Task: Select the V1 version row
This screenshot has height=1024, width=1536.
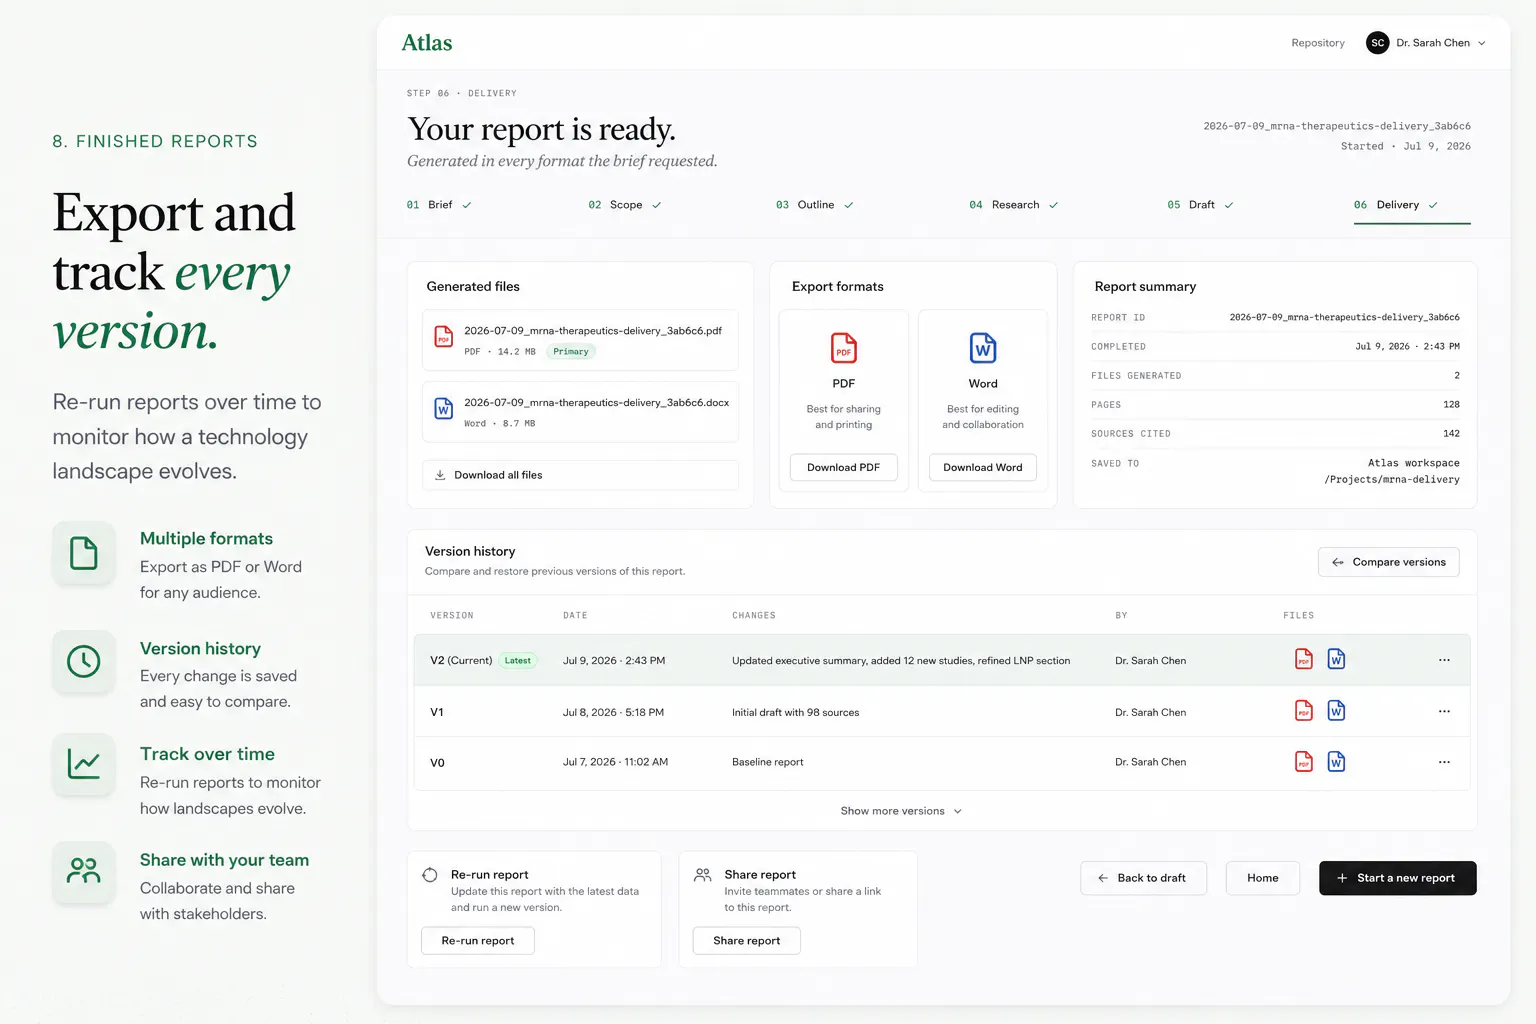Action: (942, 712)
